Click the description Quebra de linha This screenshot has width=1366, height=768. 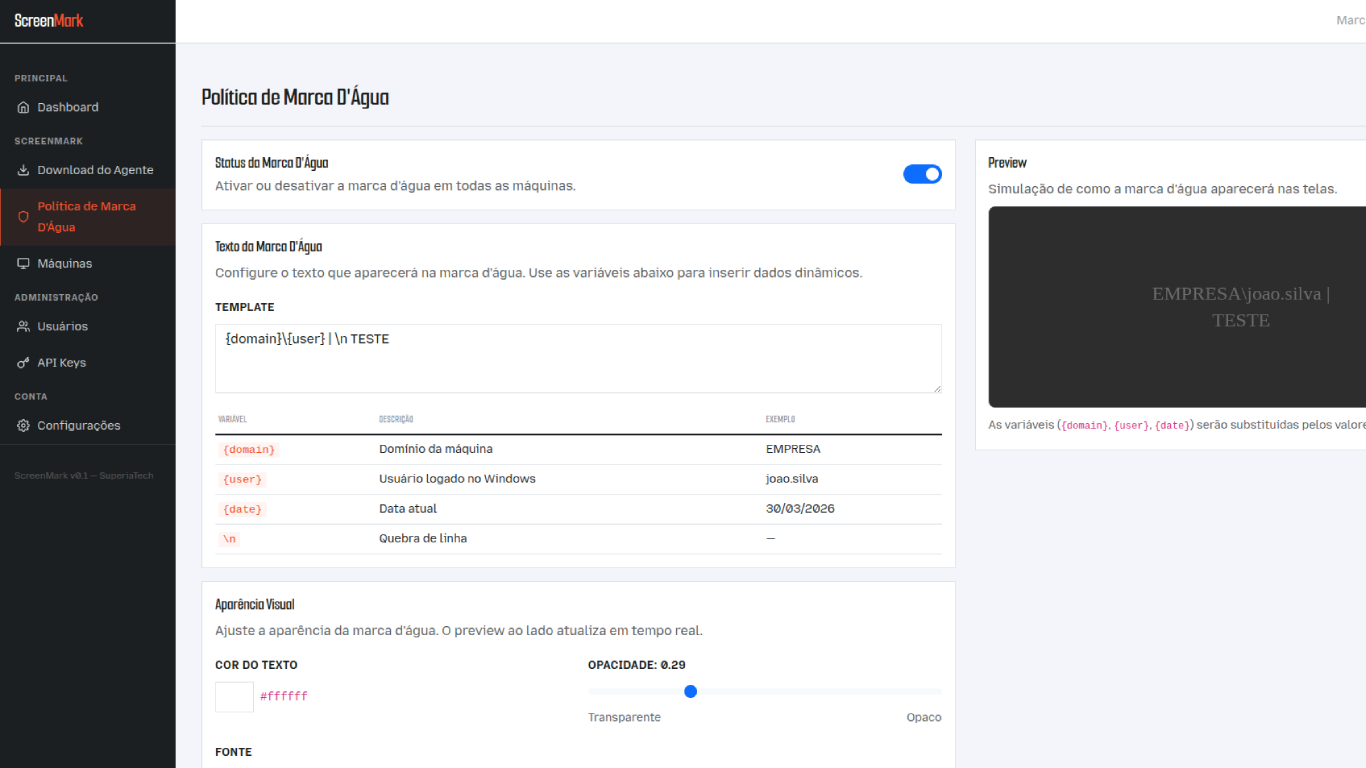pos(423,538)
